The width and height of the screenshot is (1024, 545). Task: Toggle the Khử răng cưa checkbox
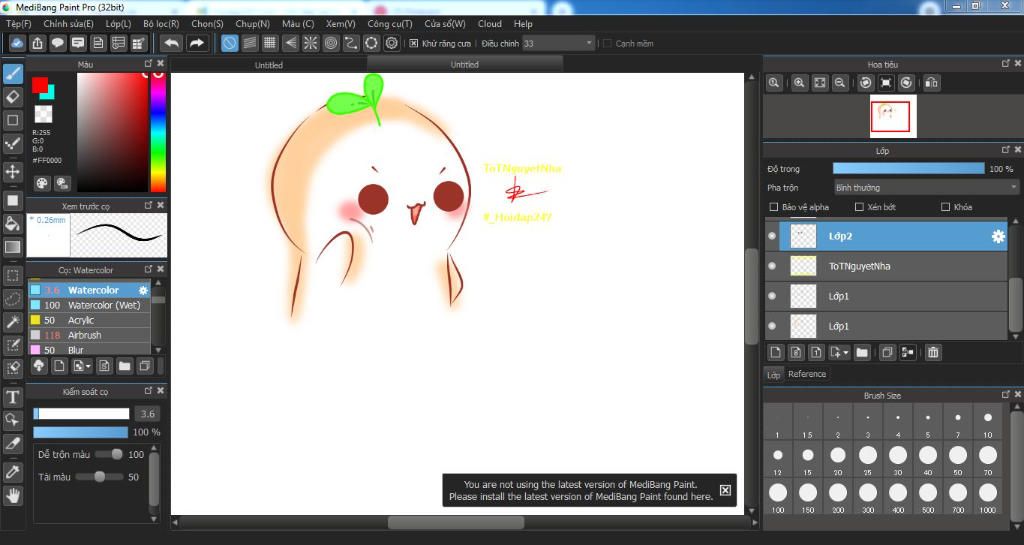coord(414,43)
